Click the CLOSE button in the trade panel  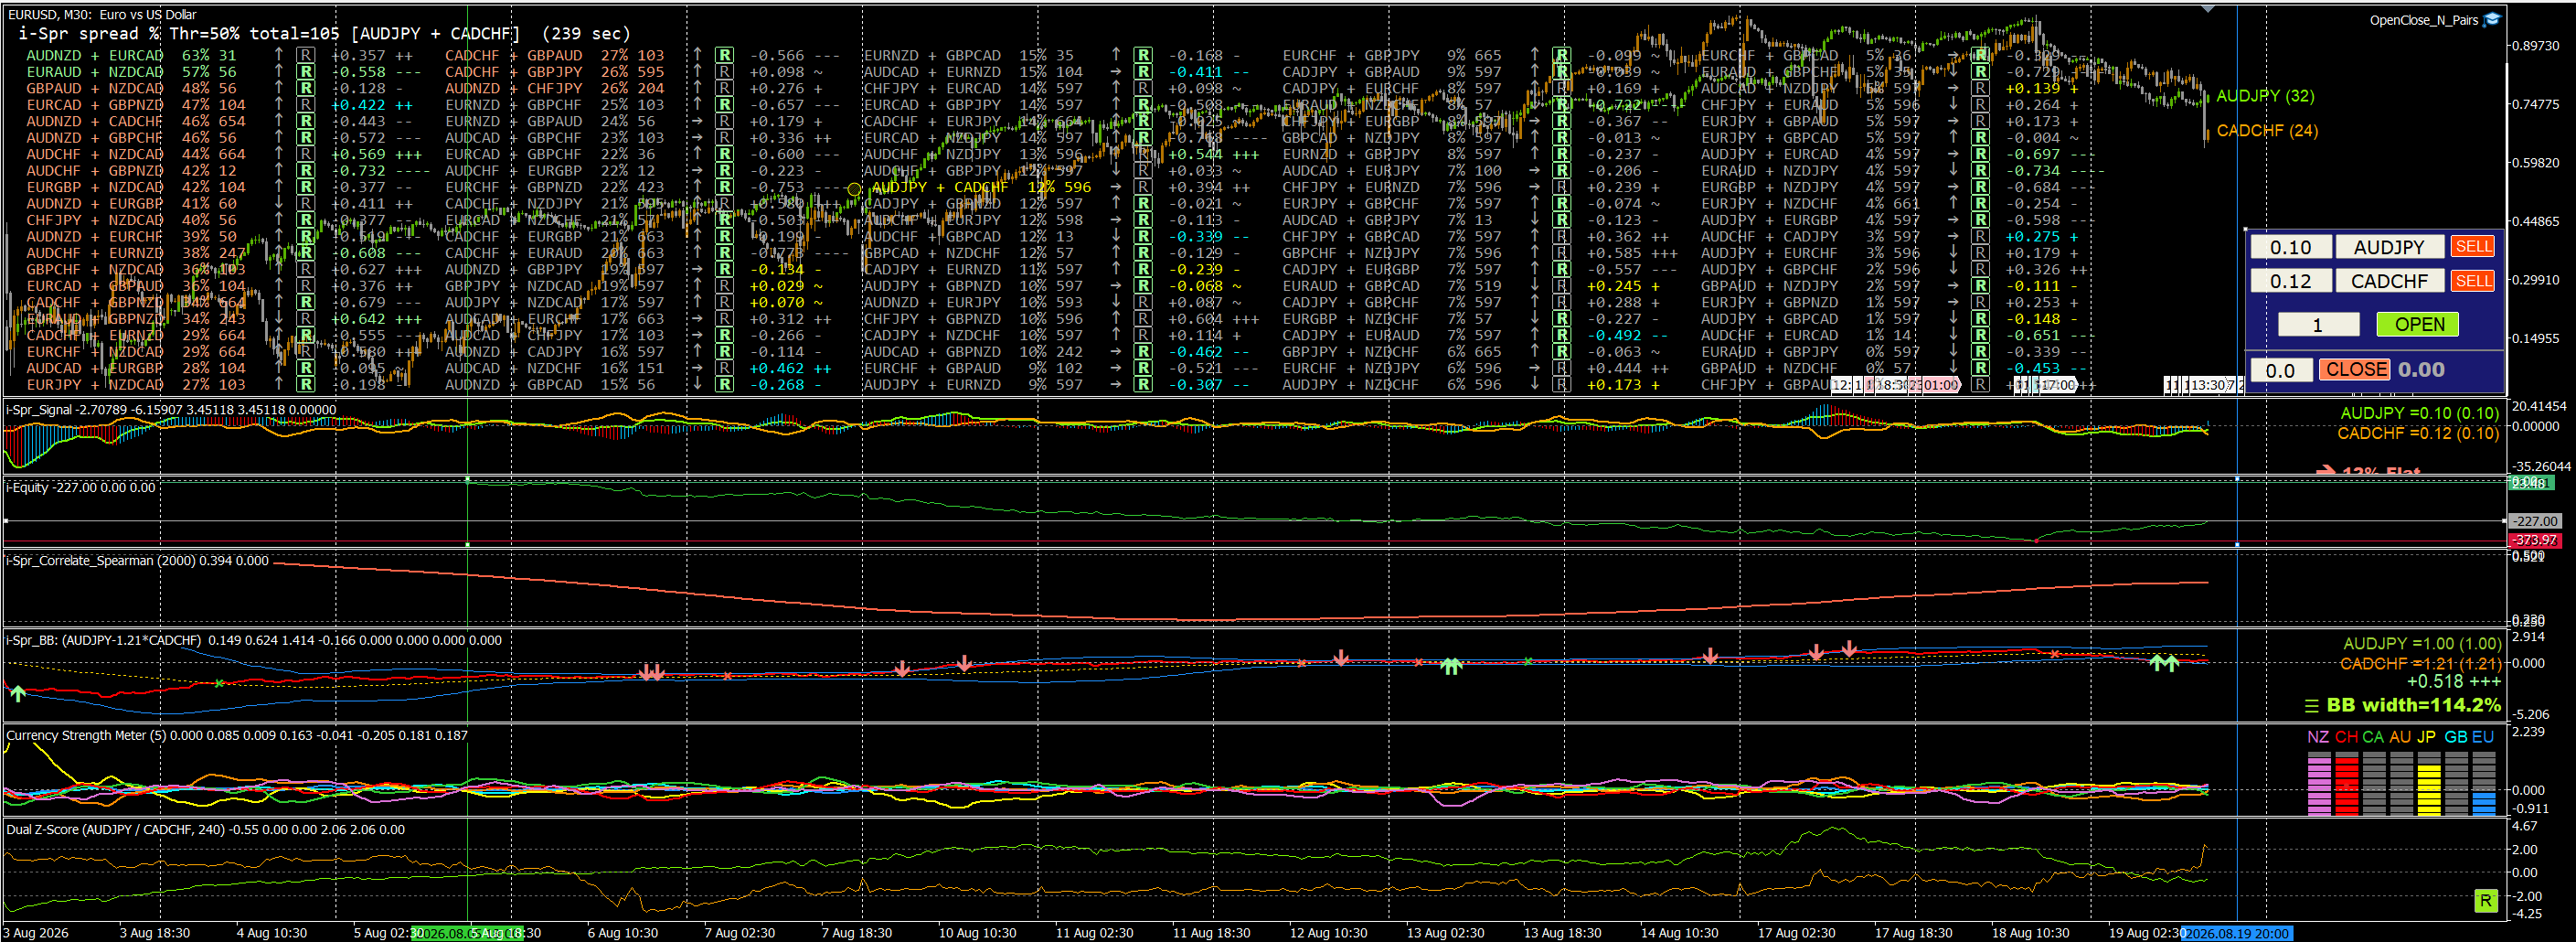tap(2355, 370)
